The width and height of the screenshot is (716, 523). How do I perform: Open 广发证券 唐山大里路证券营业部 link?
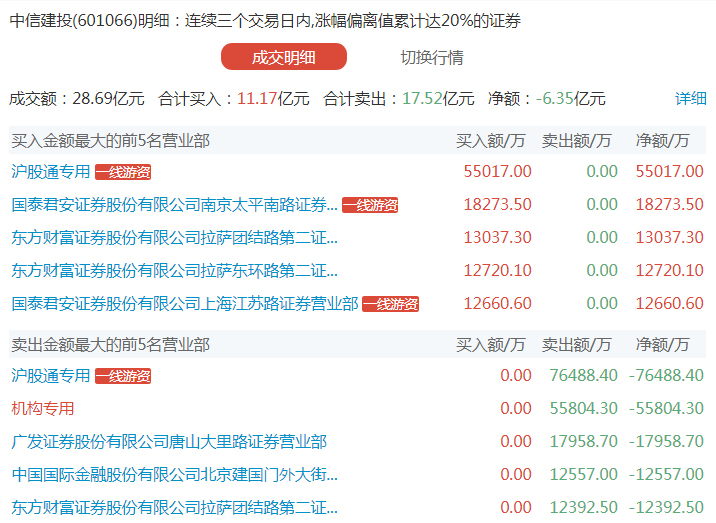pyautogui.click(x=169, y=442)
